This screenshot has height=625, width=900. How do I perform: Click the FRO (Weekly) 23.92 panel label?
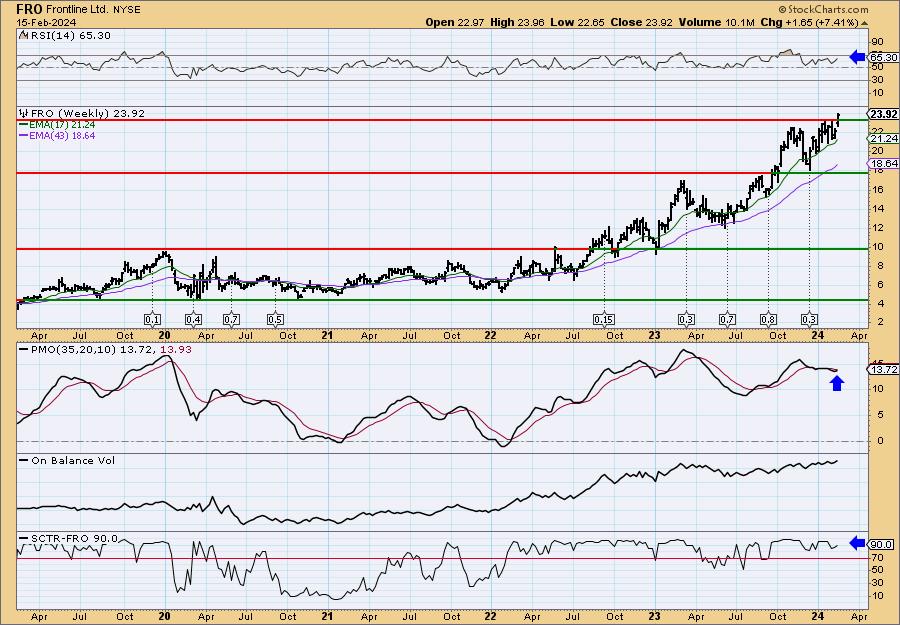click(87, 114)
